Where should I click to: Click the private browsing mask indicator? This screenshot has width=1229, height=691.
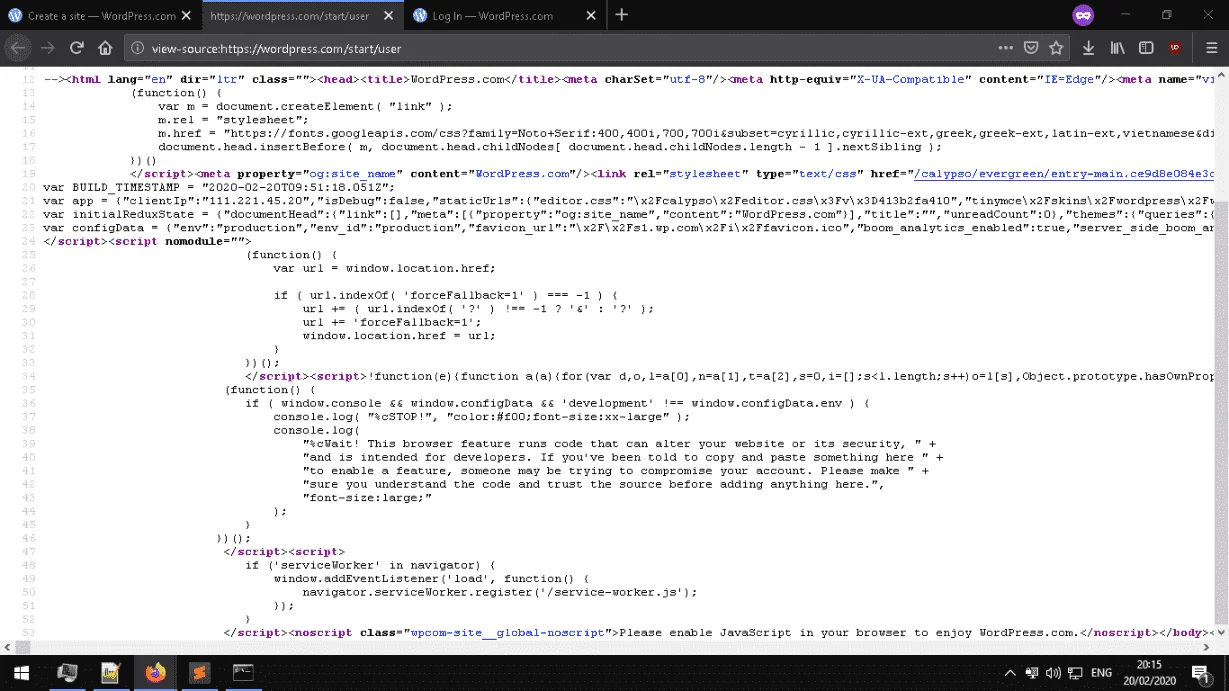pos(1082,15)
